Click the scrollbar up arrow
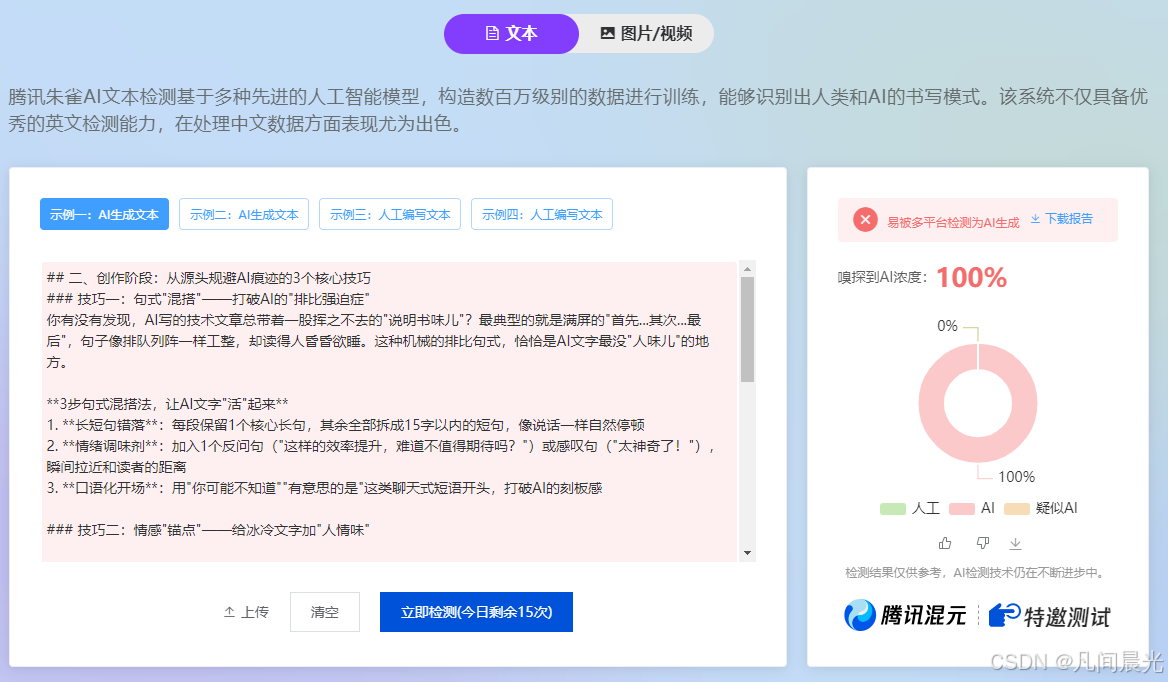This screenshot has height=682, width=1168. [747, 269]
